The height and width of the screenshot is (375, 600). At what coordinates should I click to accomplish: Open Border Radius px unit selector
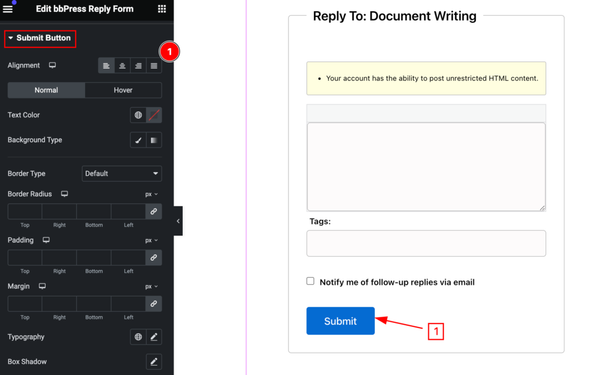(x=151, y=194)
